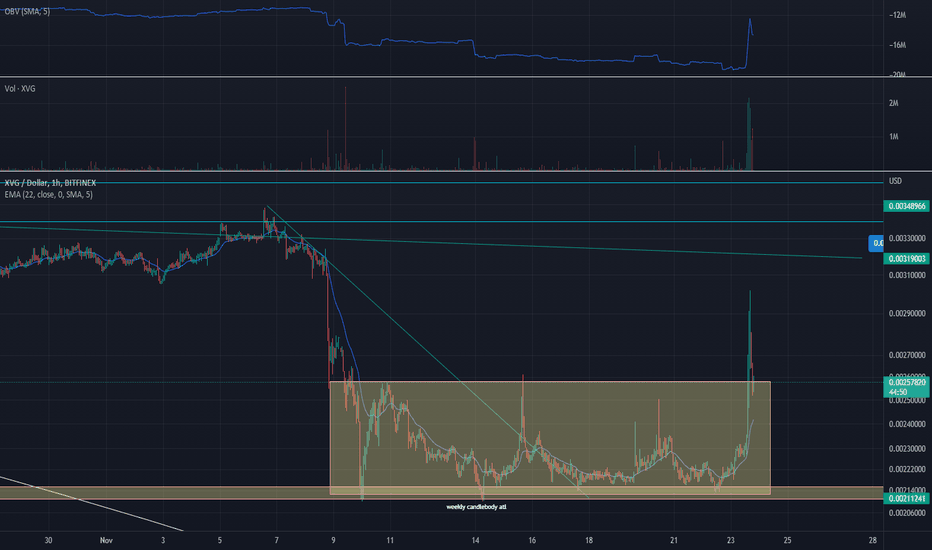
Task: Click the blue price tag near 0.00330000
Action: coord(876,243)
